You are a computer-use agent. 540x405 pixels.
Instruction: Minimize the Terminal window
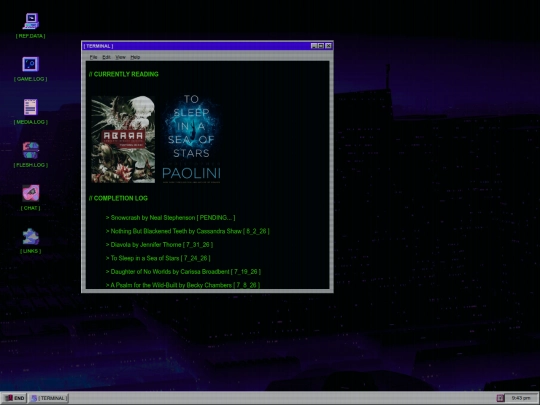pyautogui.click(x=314, y=46)
